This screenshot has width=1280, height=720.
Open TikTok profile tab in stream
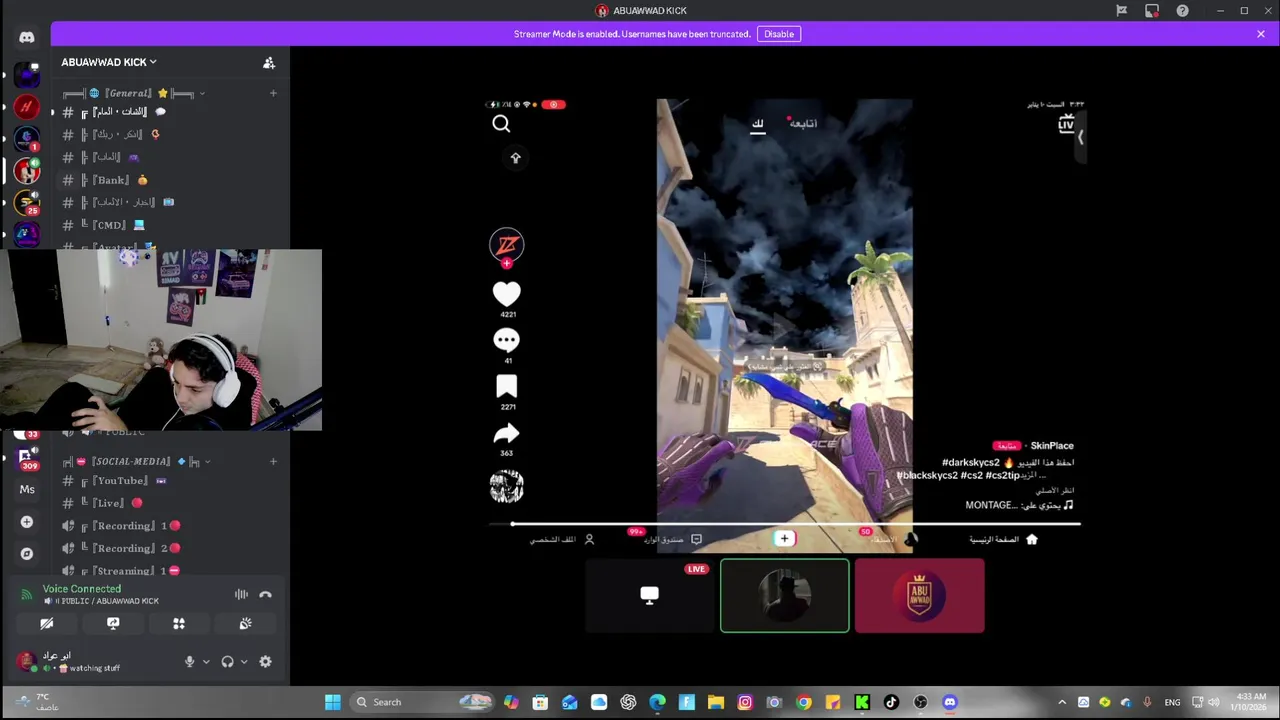562,540
